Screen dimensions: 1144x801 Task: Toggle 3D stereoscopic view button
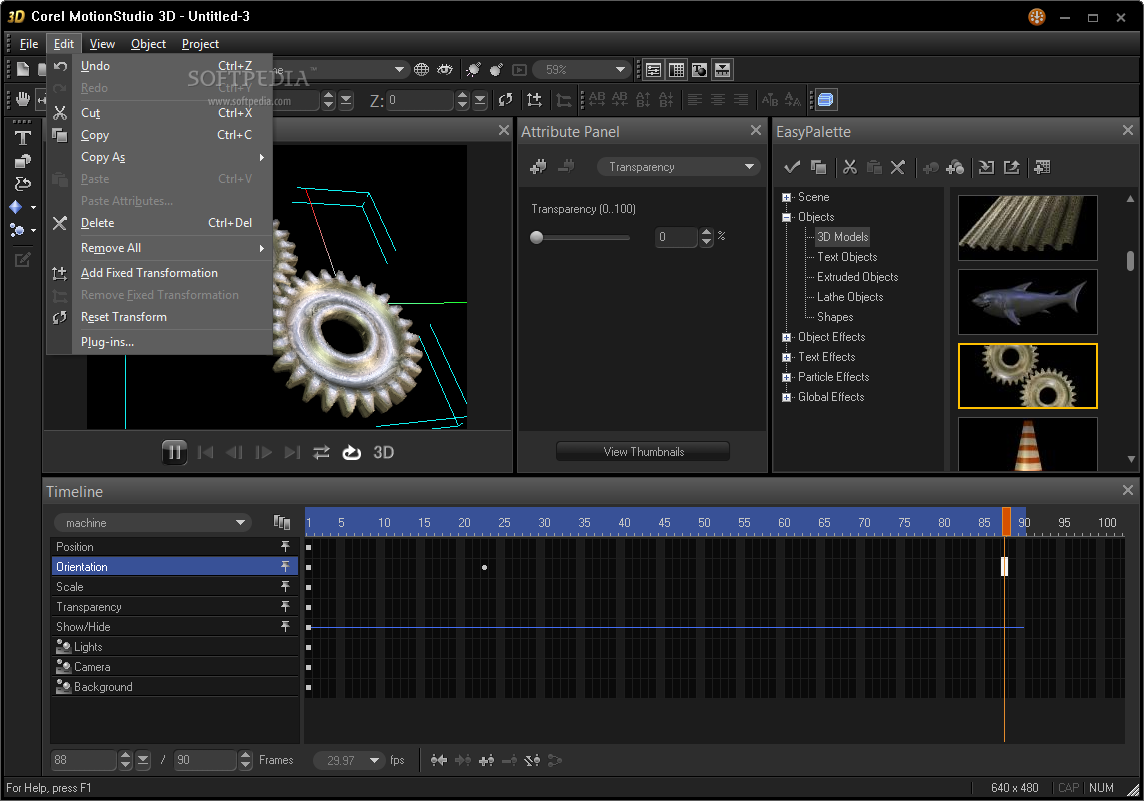(x=384, y=453)
